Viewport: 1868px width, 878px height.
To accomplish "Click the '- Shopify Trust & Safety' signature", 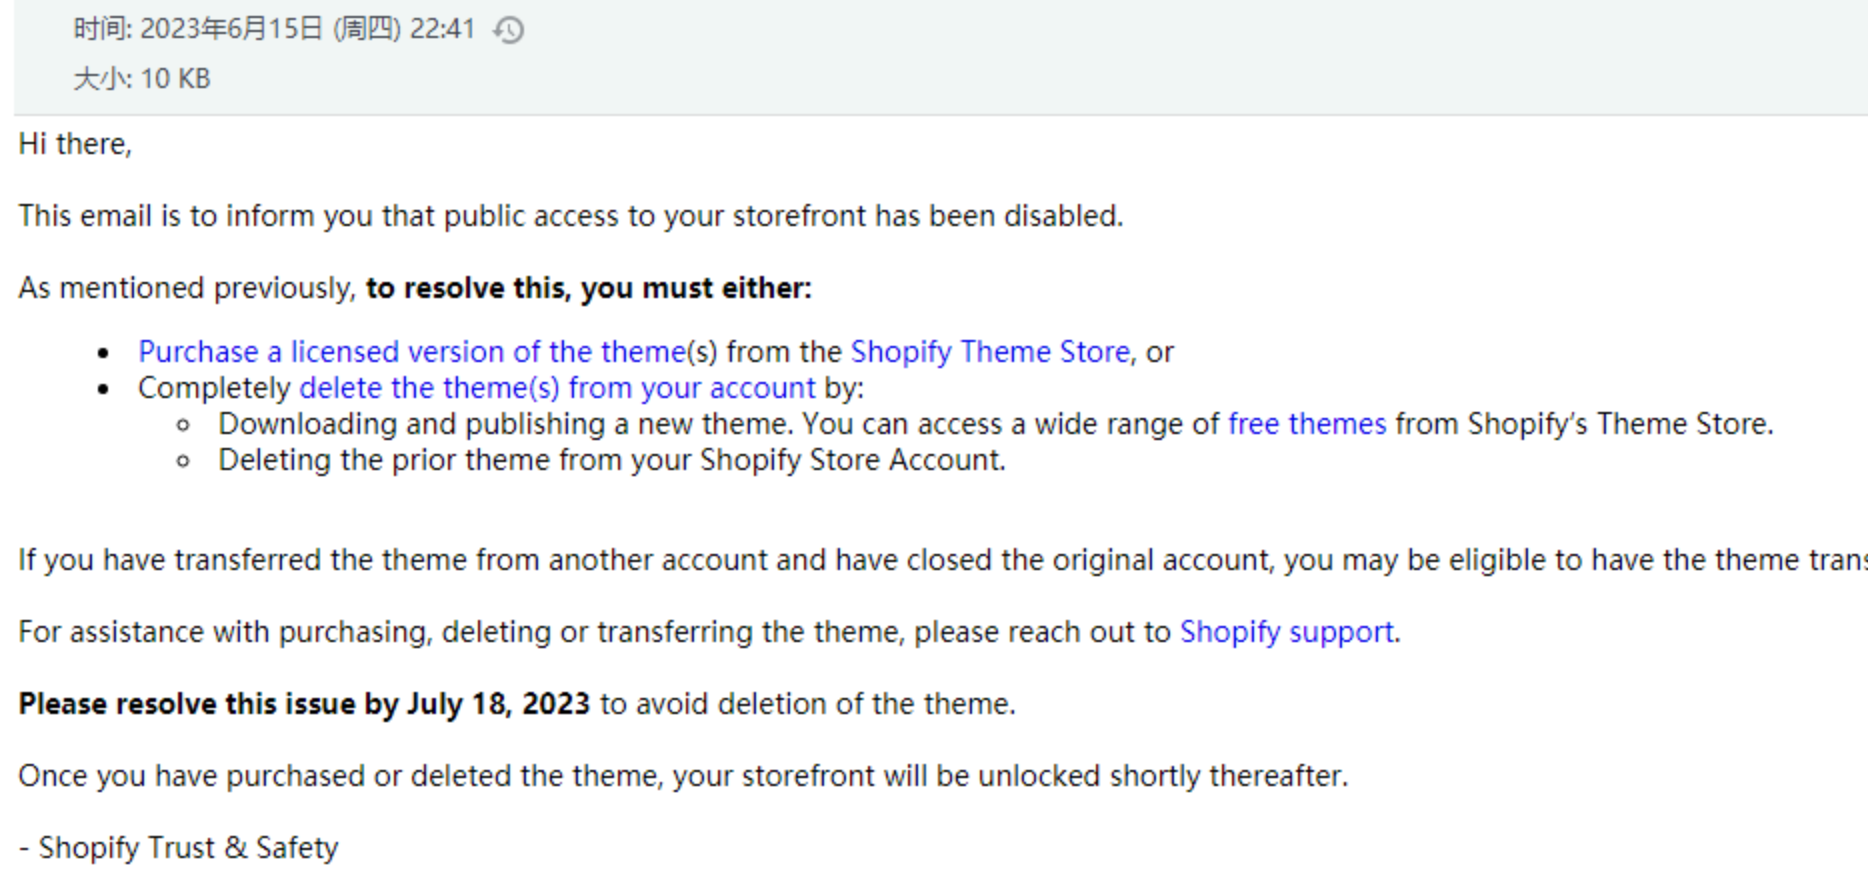I will (178, 848).
